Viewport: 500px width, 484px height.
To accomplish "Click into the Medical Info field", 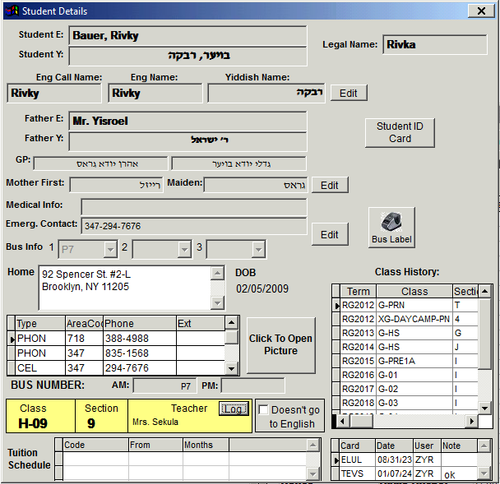I will point(194,207).
